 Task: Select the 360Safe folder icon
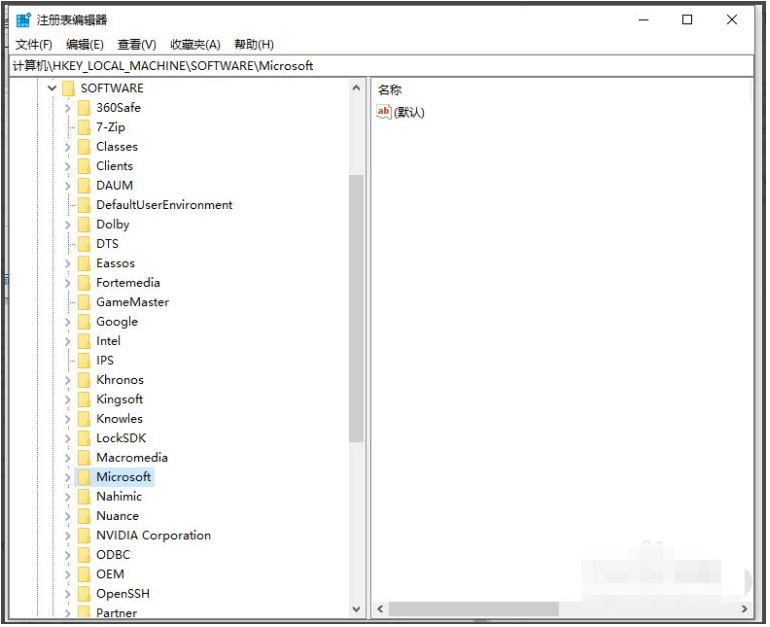pos(84,108)
